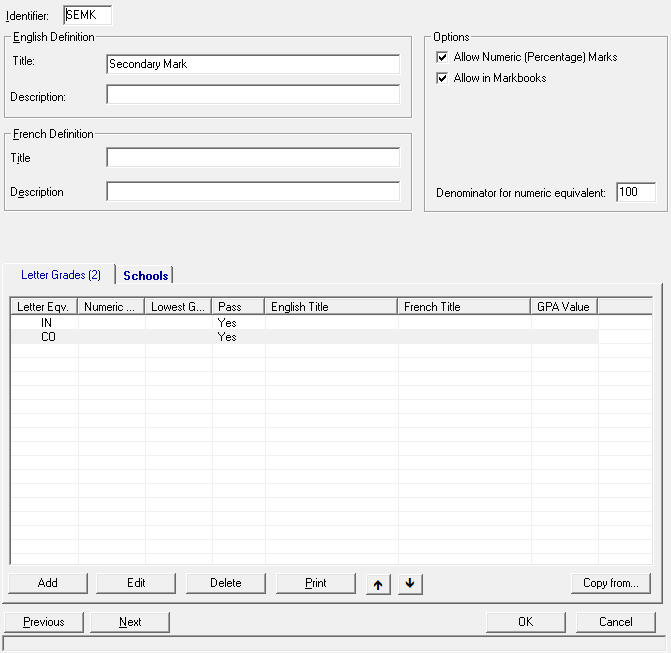Click the French Description input field
671x653 pixels.
click(x=252, y=192)
